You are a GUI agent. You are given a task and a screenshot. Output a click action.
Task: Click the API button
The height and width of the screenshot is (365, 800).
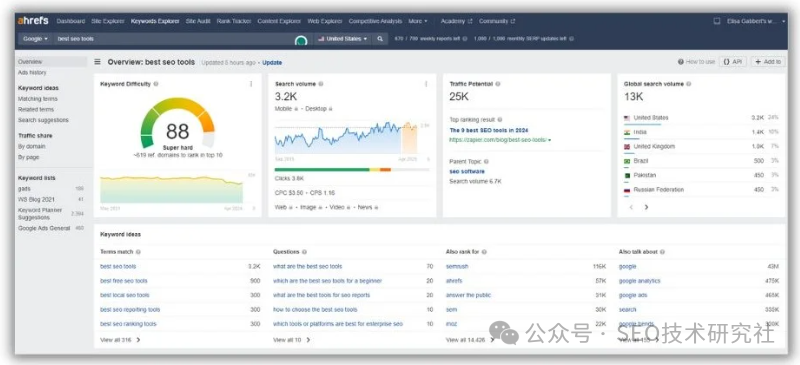733,62
